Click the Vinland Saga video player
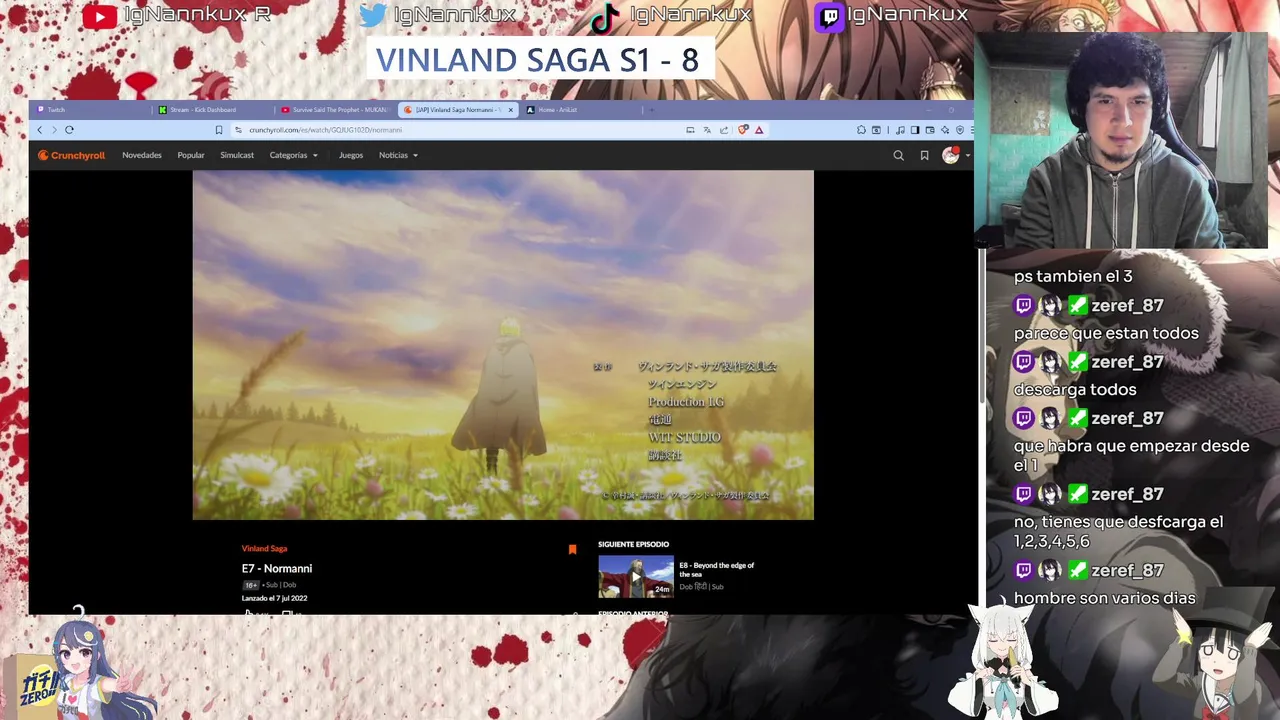 503,345
